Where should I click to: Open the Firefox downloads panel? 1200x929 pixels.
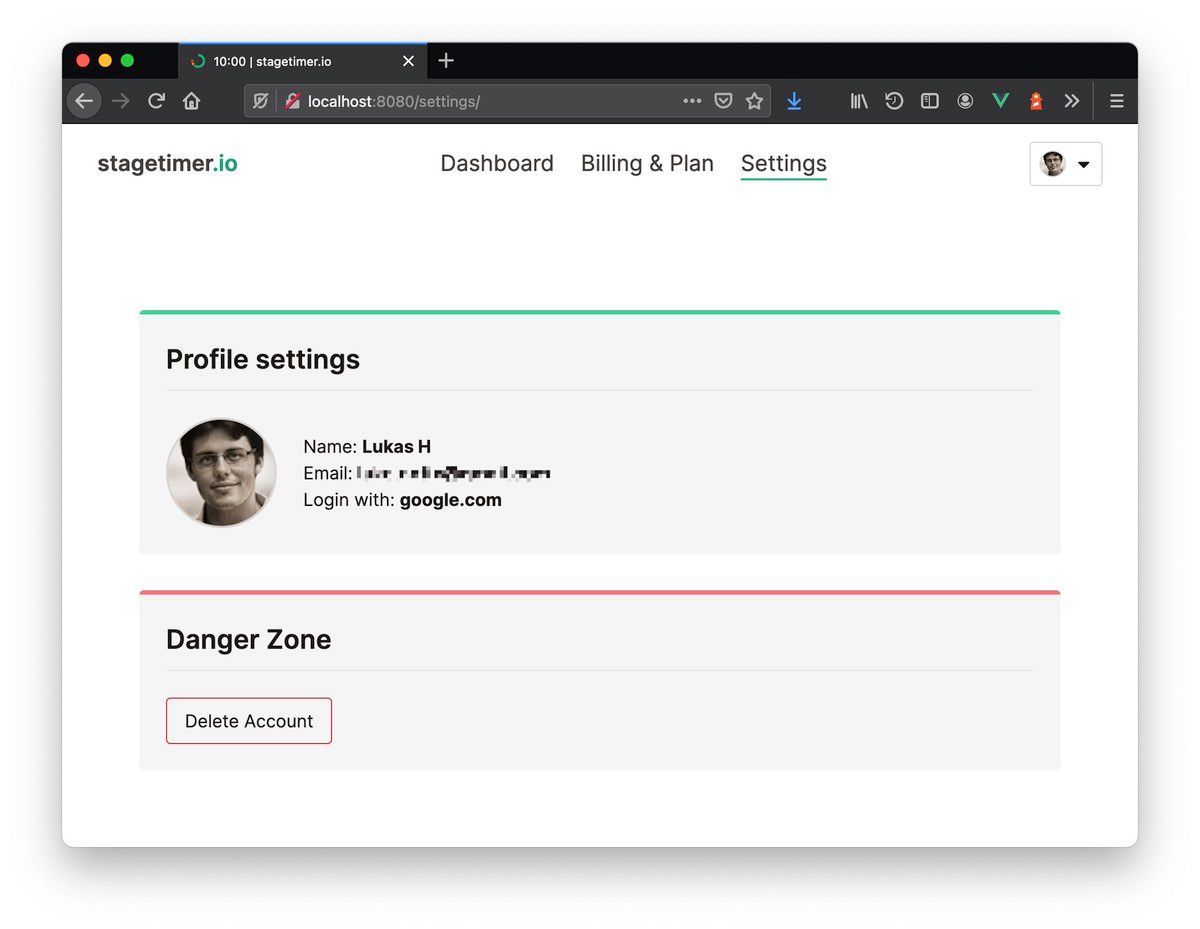click(794, 101)
